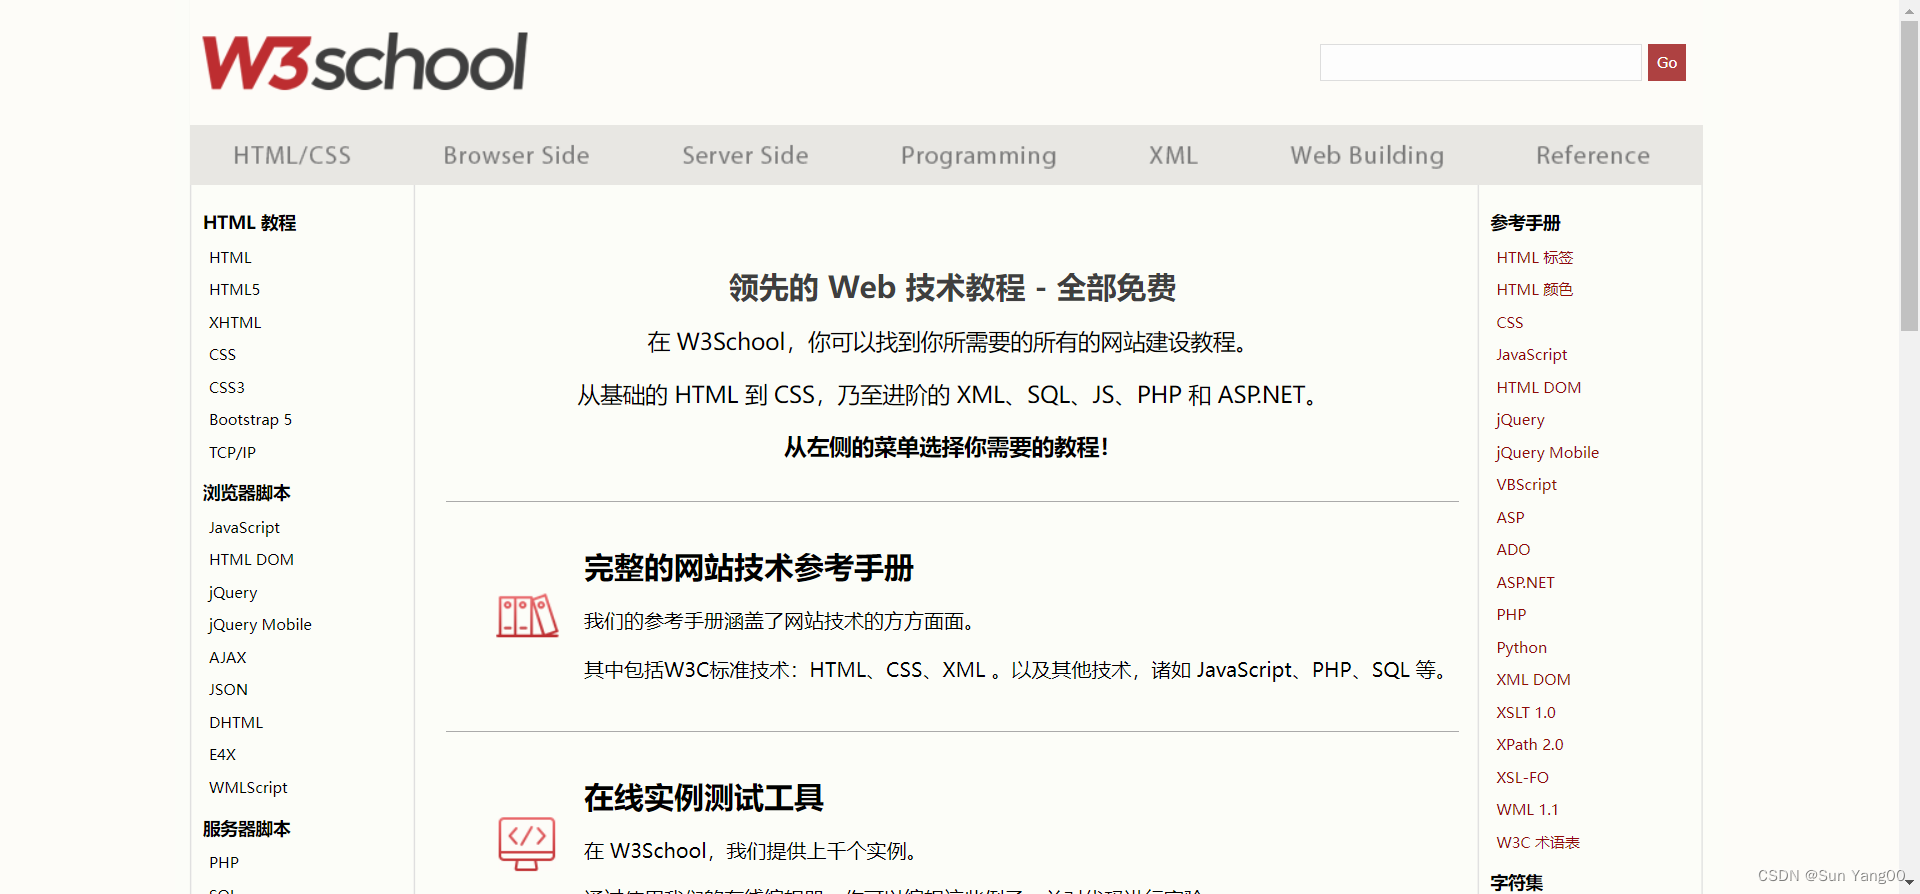Open the Web Building navigation tab
This screenshot has height=894, width=1920.
1367,155
